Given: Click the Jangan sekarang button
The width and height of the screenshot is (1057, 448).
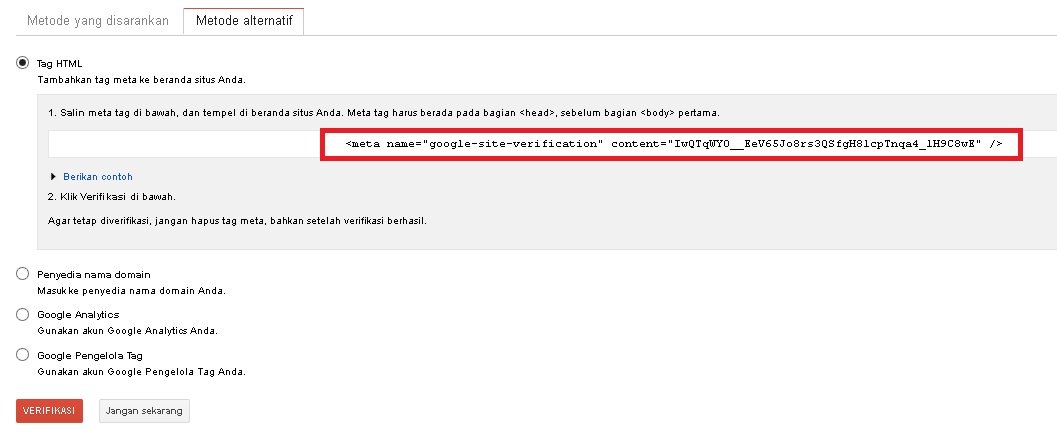Looking at the screenshot, I should (145, 411).
